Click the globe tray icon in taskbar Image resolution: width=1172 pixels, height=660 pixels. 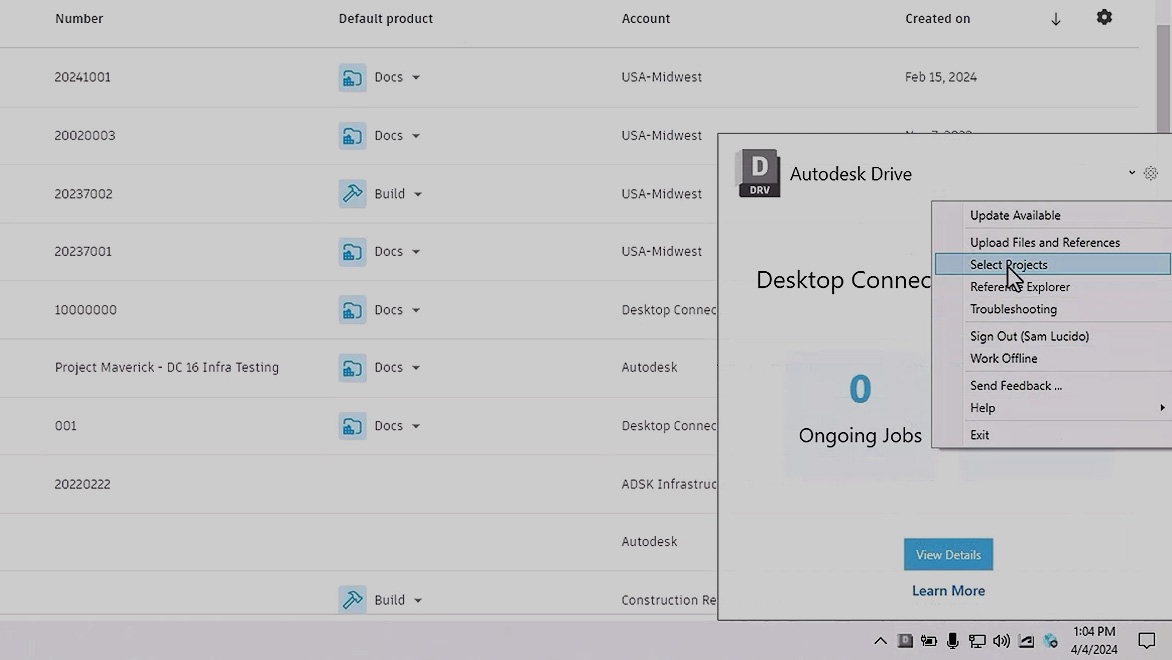point(1050,641)
